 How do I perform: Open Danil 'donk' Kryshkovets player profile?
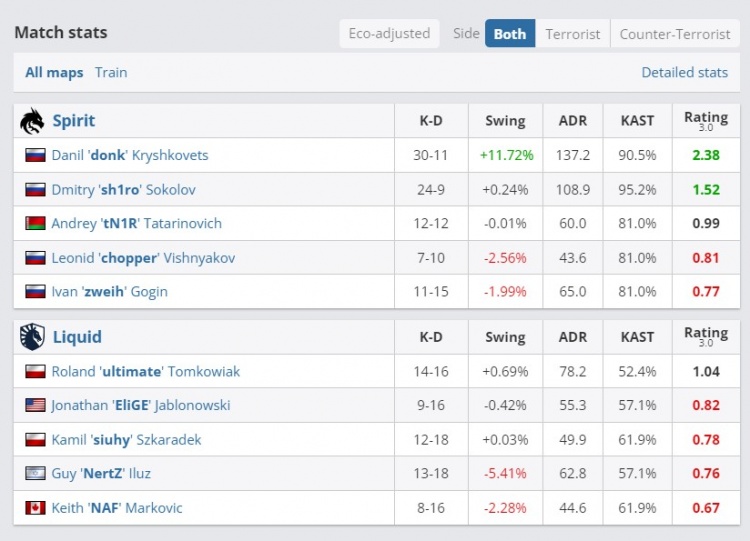pyautogui.click(x=130, y=156)
